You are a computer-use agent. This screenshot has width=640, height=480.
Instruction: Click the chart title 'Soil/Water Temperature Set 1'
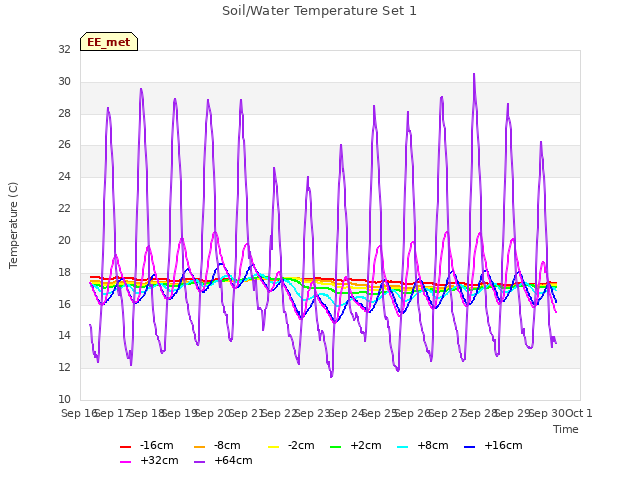319,11
